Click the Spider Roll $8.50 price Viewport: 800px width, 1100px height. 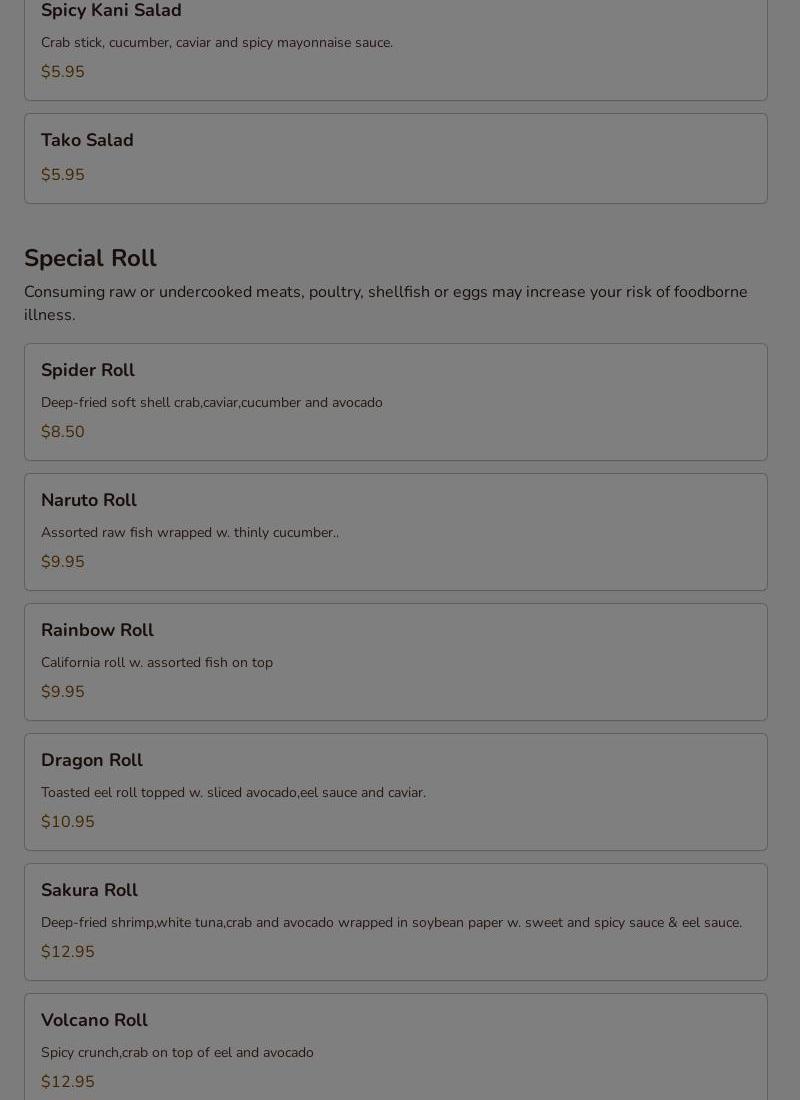coord(62,431)
